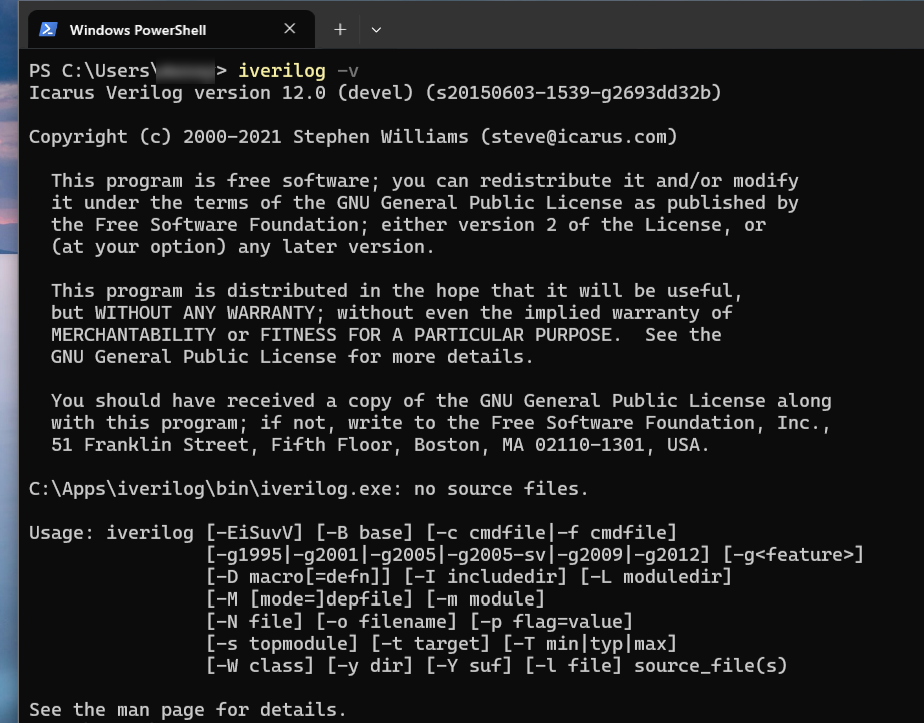Click 'See the man page for details.'
Viewport: 924px width, 723px height.
click(188, 709)
